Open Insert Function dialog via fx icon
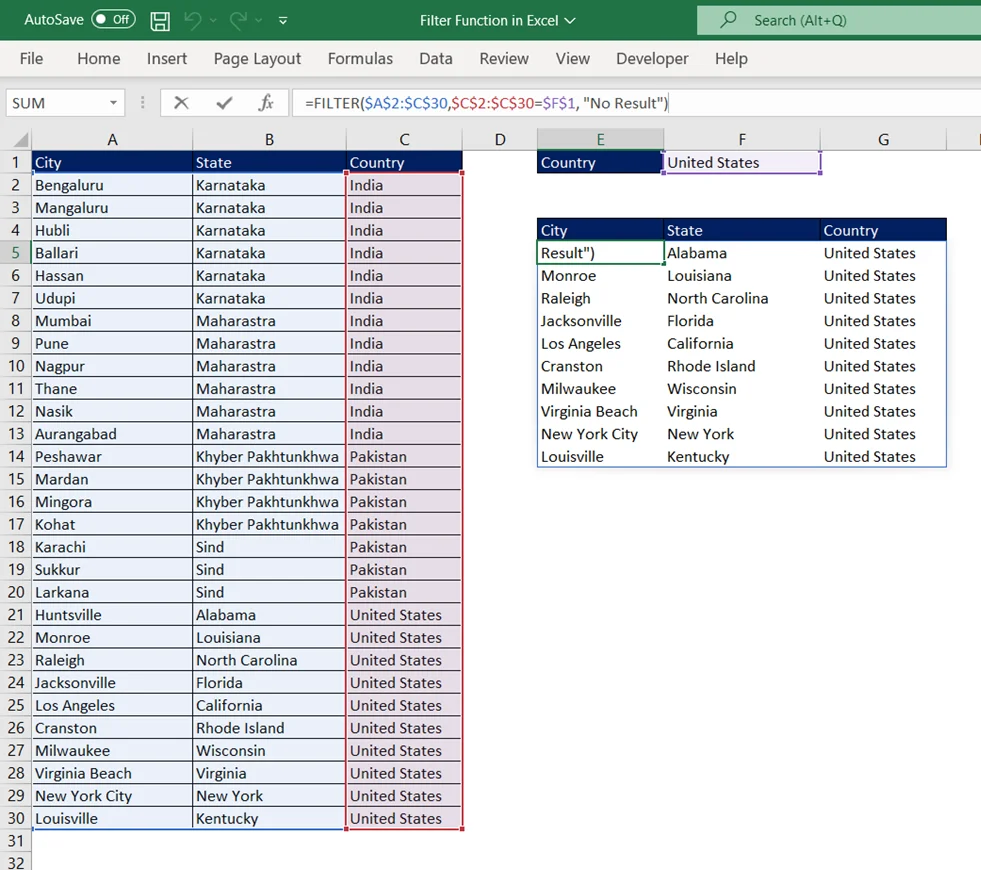981x870 pixels. pos(266,103)
